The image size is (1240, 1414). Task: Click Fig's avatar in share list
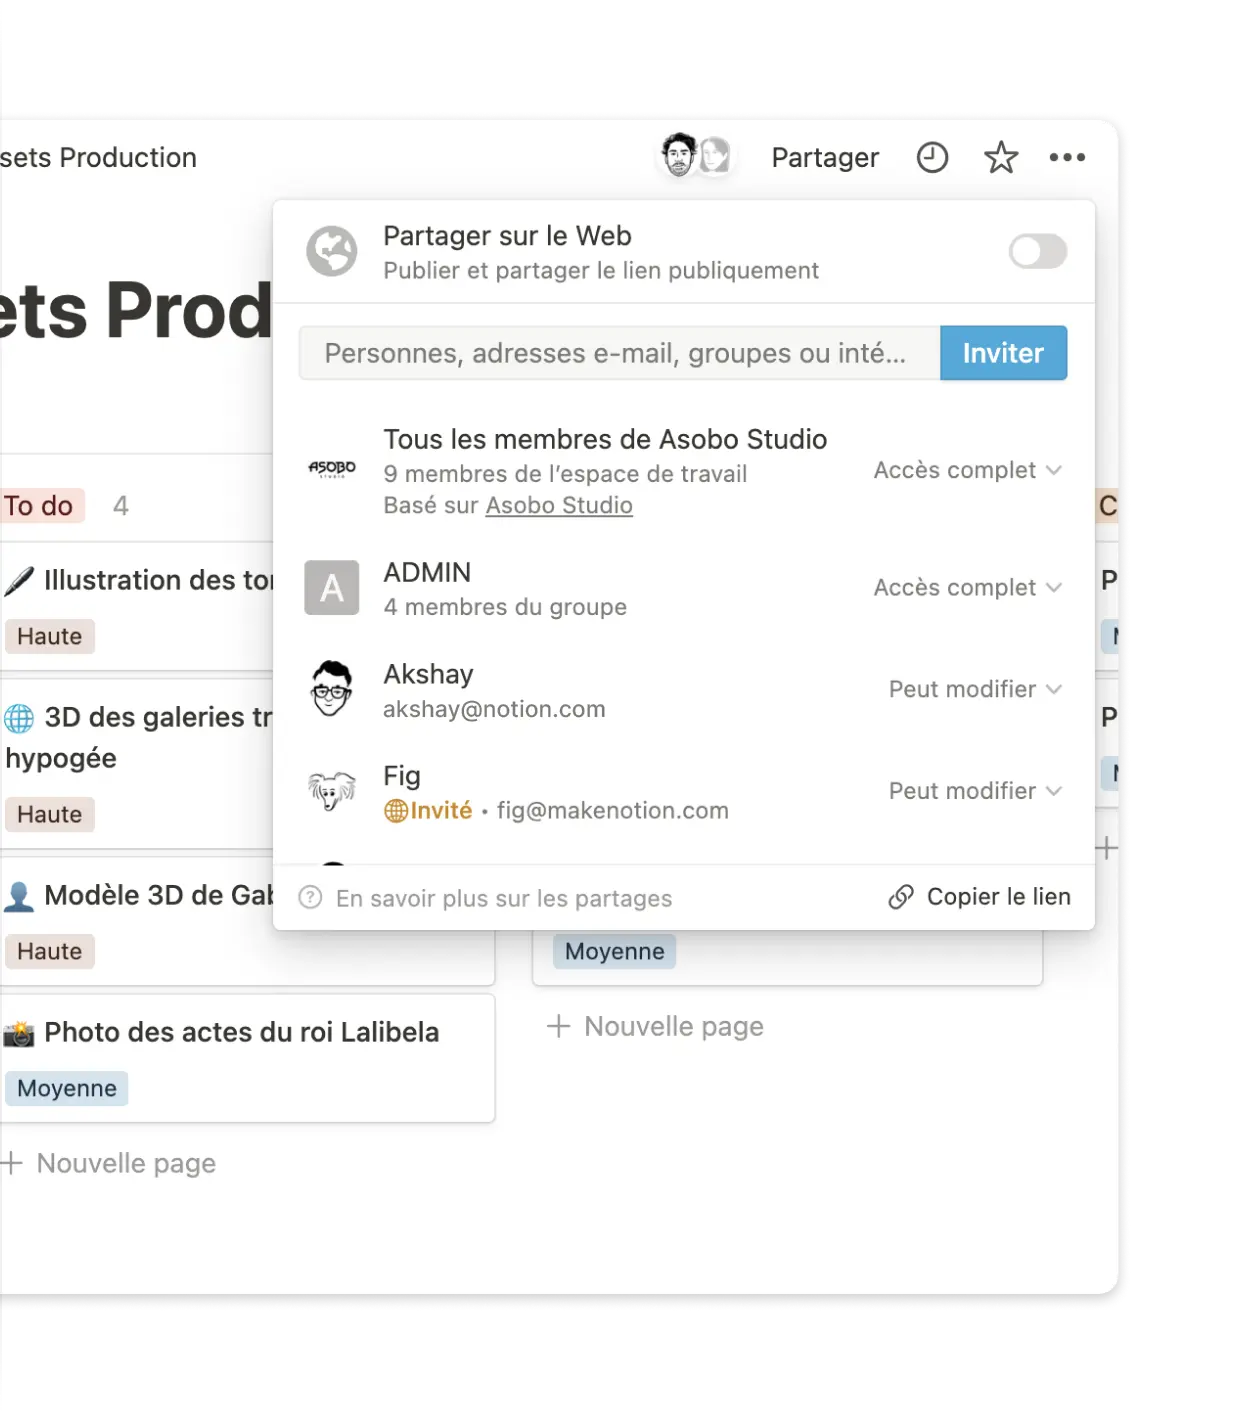point(332,792)
